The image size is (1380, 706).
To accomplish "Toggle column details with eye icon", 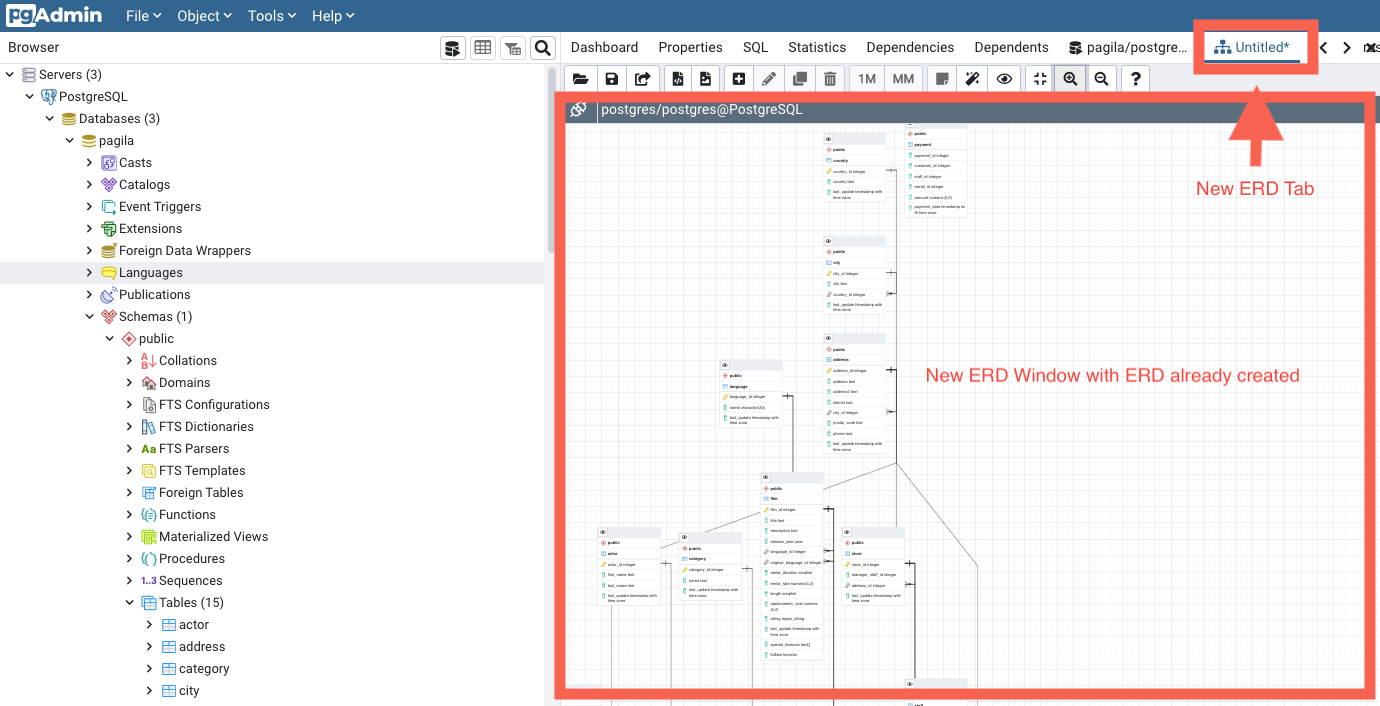I will 1005,78.
